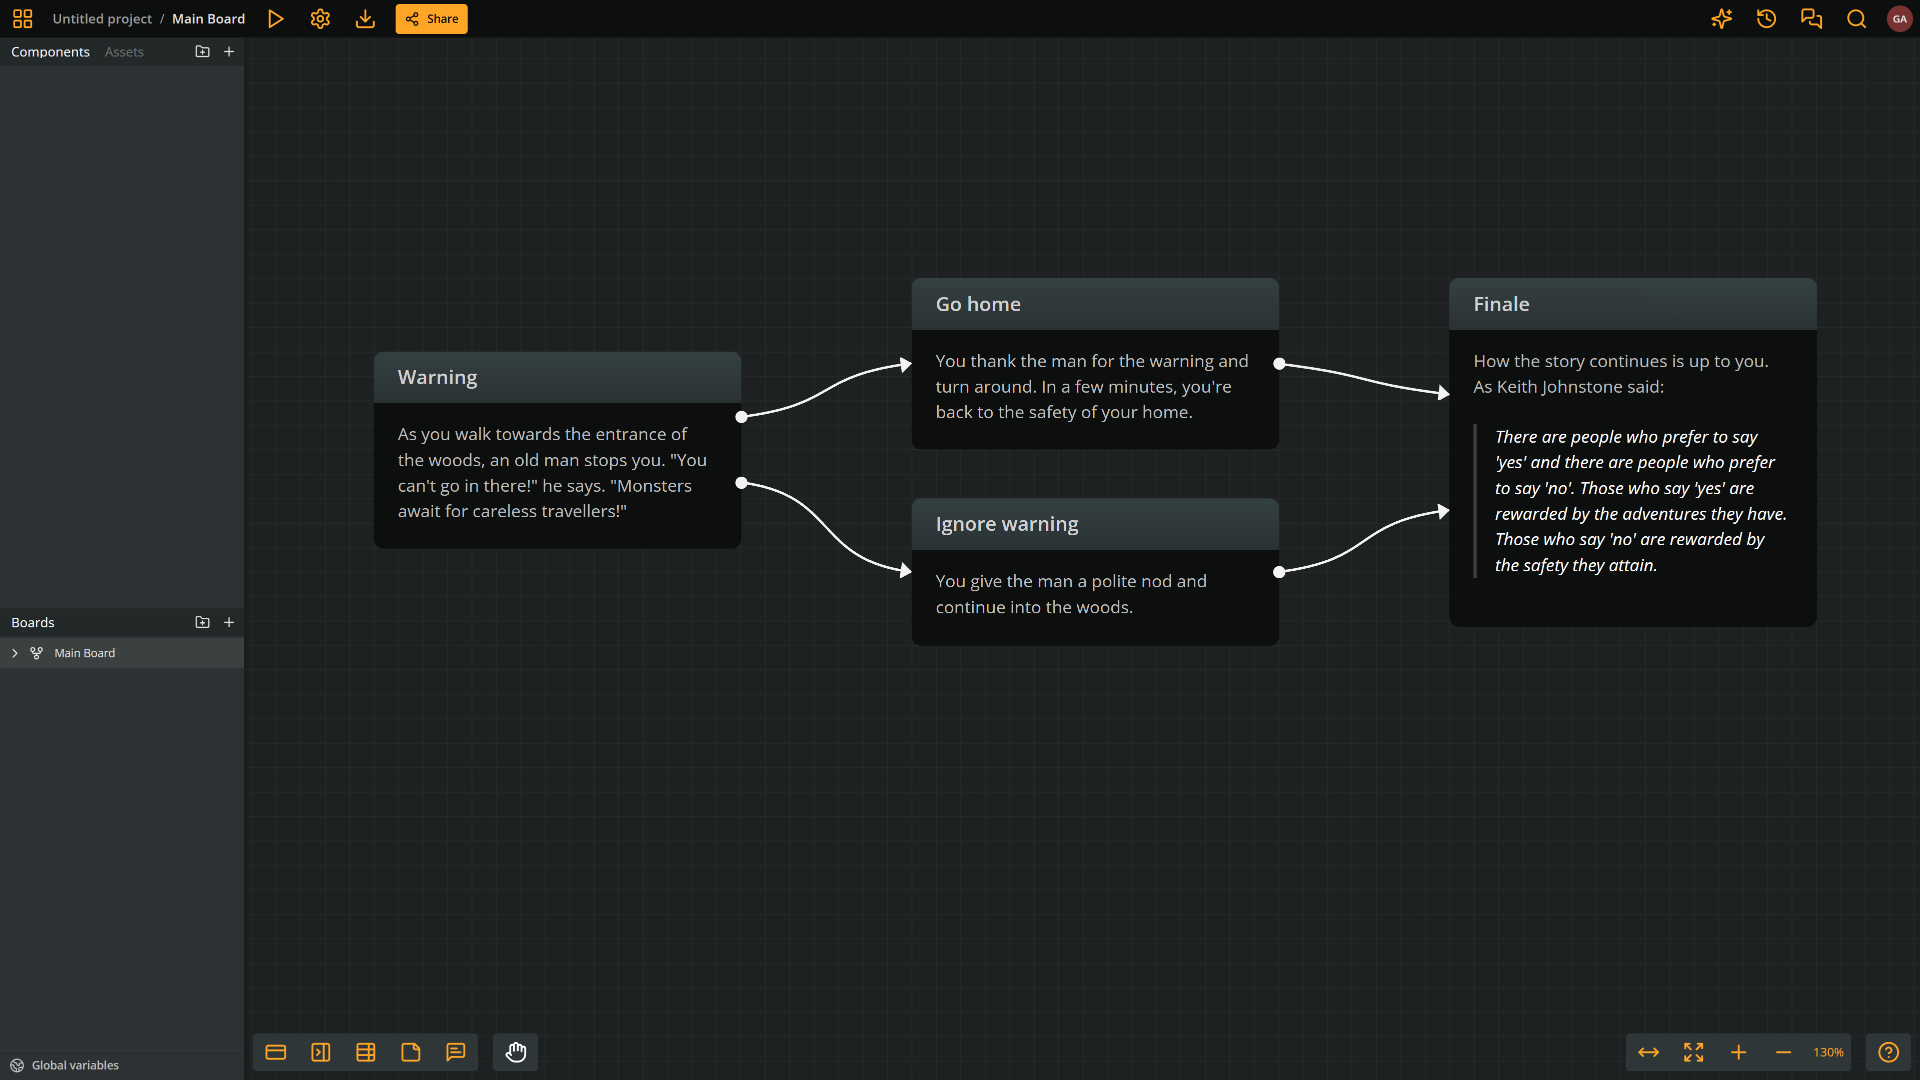Select the Components tab
Screen dimensions: 1920x1080
pos(50,52)
